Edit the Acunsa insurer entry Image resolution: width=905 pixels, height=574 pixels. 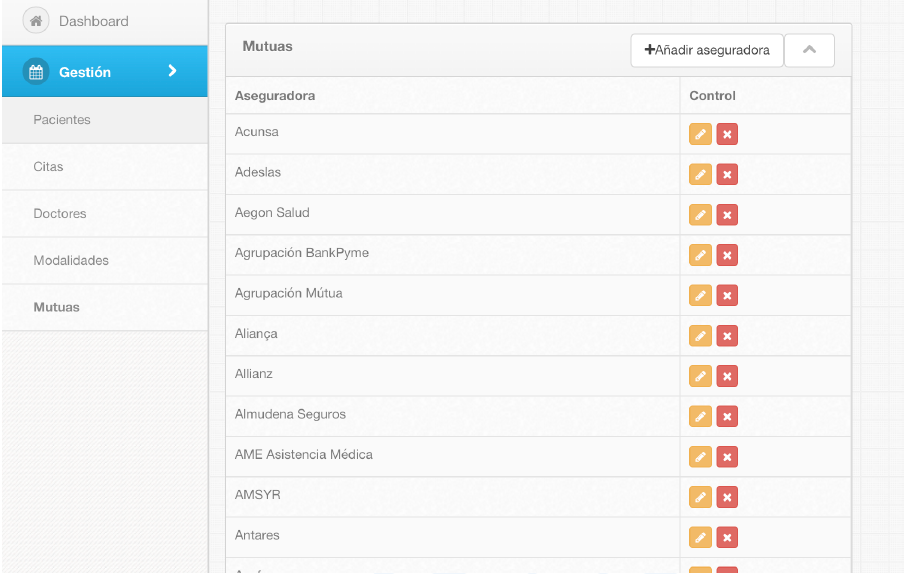coord(700,134)
